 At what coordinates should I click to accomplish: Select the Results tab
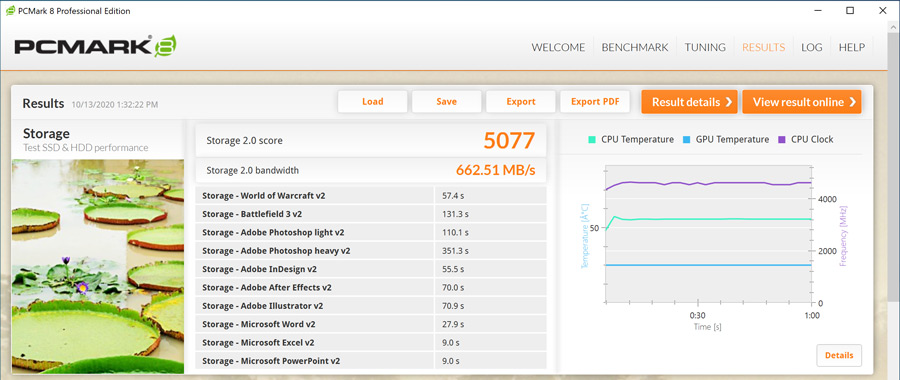(763, 48)
